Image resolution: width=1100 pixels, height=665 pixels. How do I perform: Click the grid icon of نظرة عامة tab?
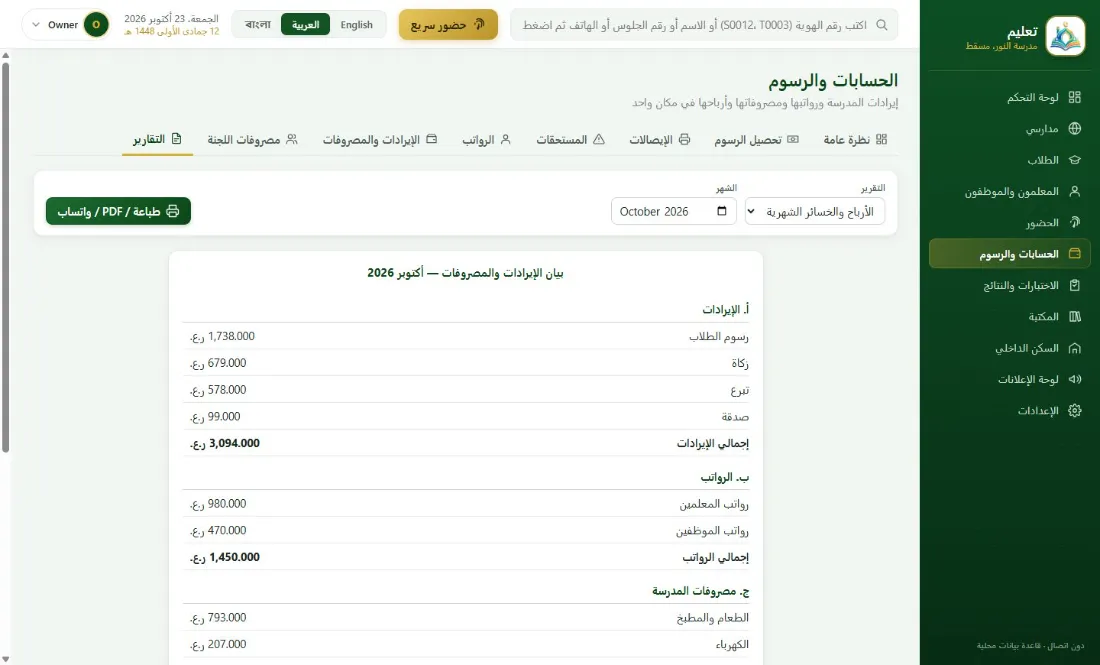tap(881, 140)
